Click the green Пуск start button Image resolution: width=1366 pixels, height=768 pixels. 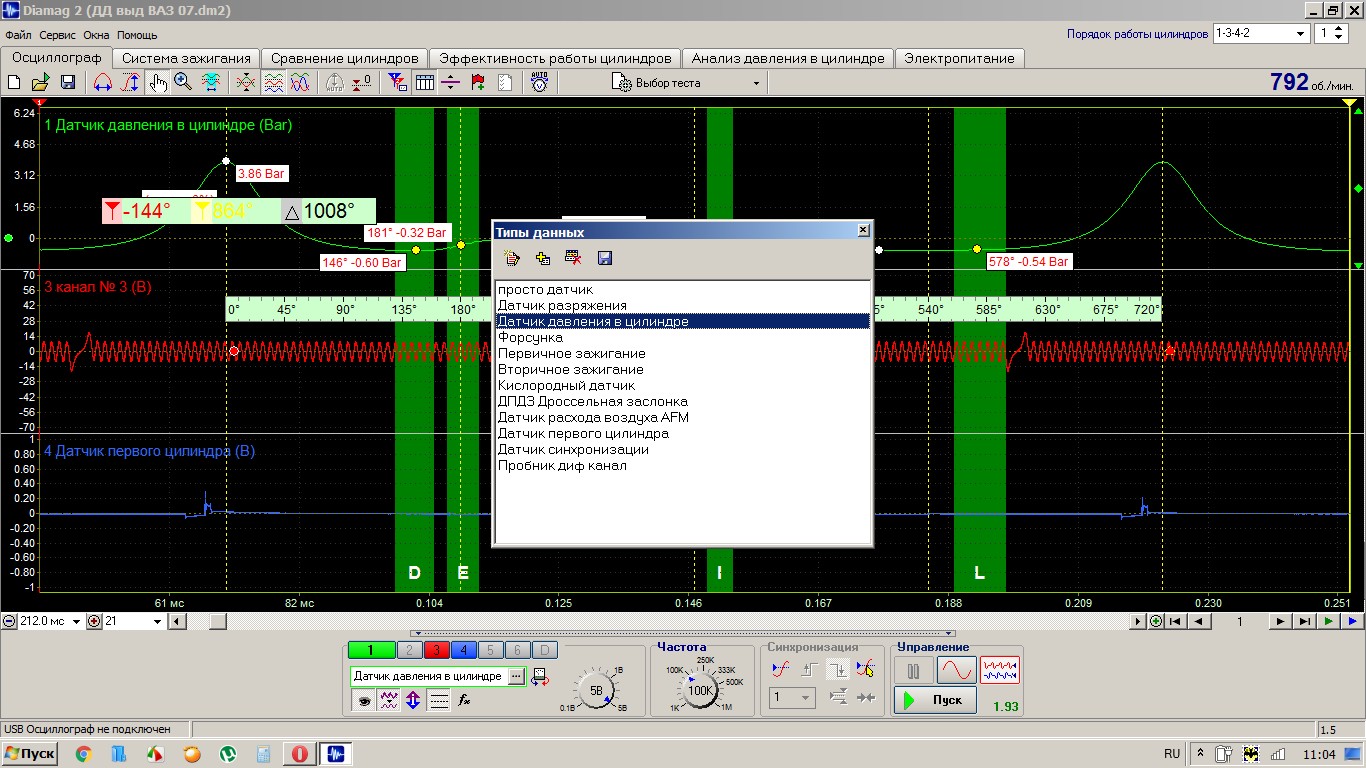tap(935, 700)
